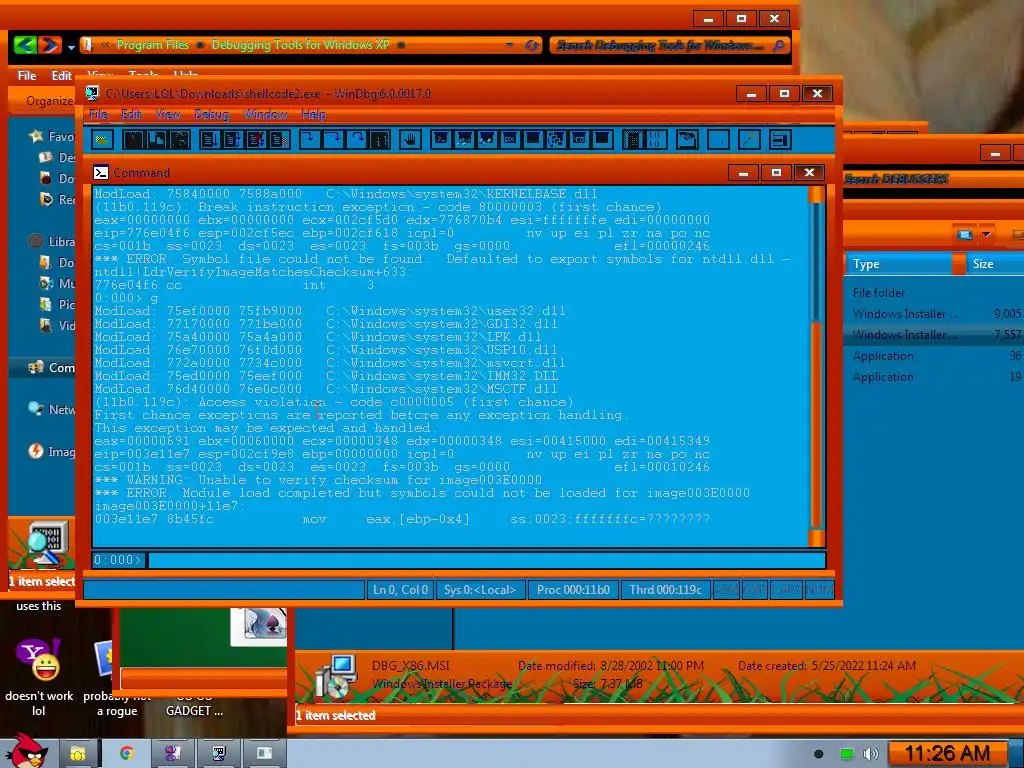Screen dimensions: 1024x768
Task: Turn Source Mode on via toolbar
Action: pos(633,140)
